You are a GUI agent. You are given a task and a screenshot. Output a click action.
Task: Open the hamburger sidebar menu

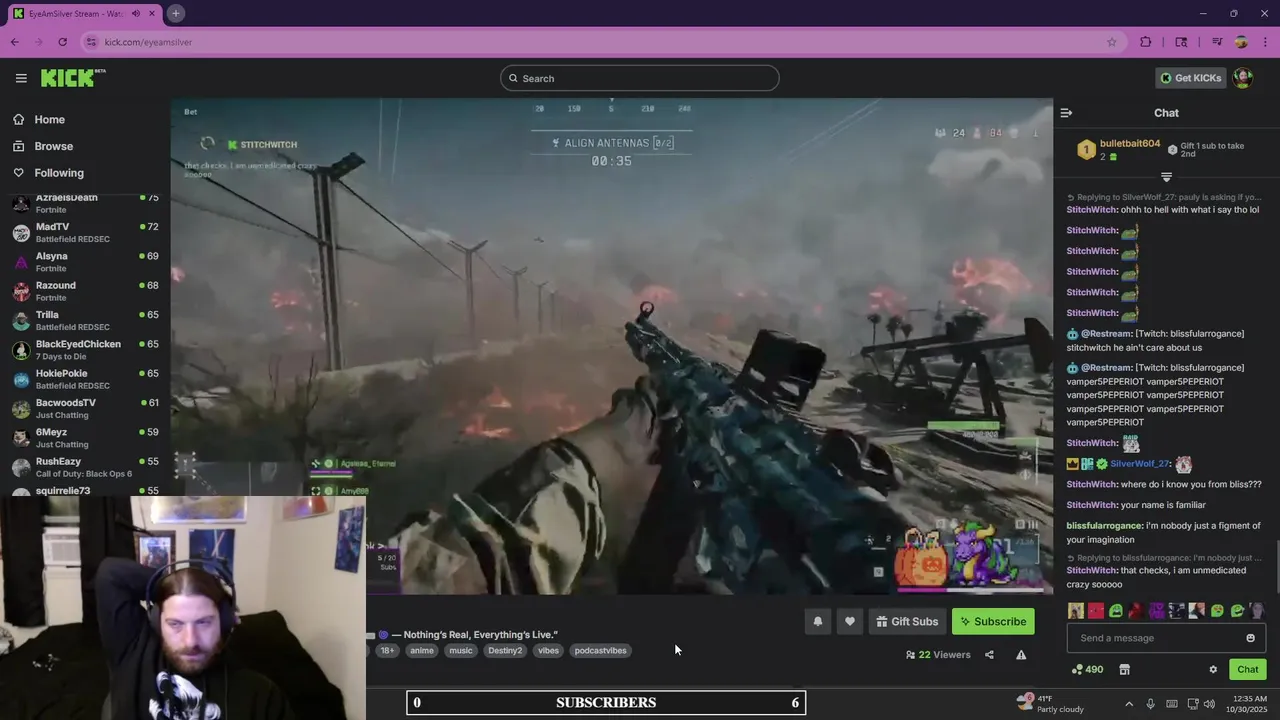21,78
